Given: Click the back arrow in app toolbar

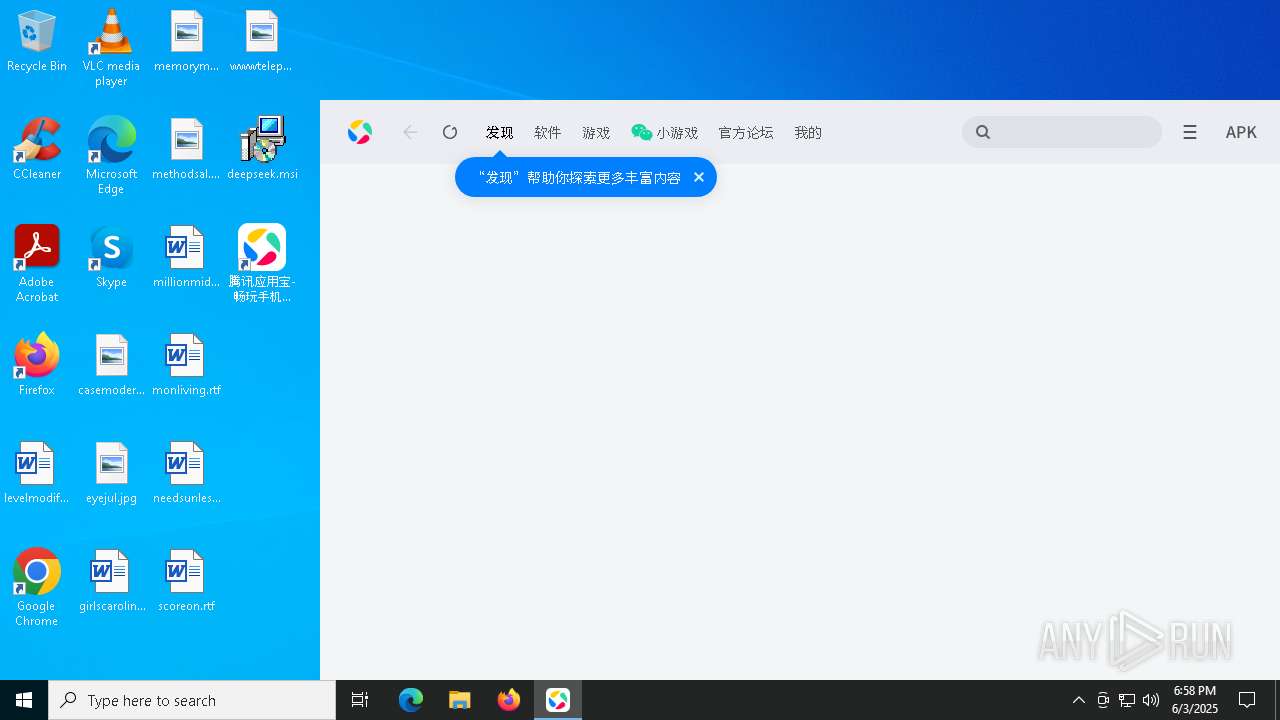Looking at the screenshot, I should pyautogui.click(x=410, y=132).
